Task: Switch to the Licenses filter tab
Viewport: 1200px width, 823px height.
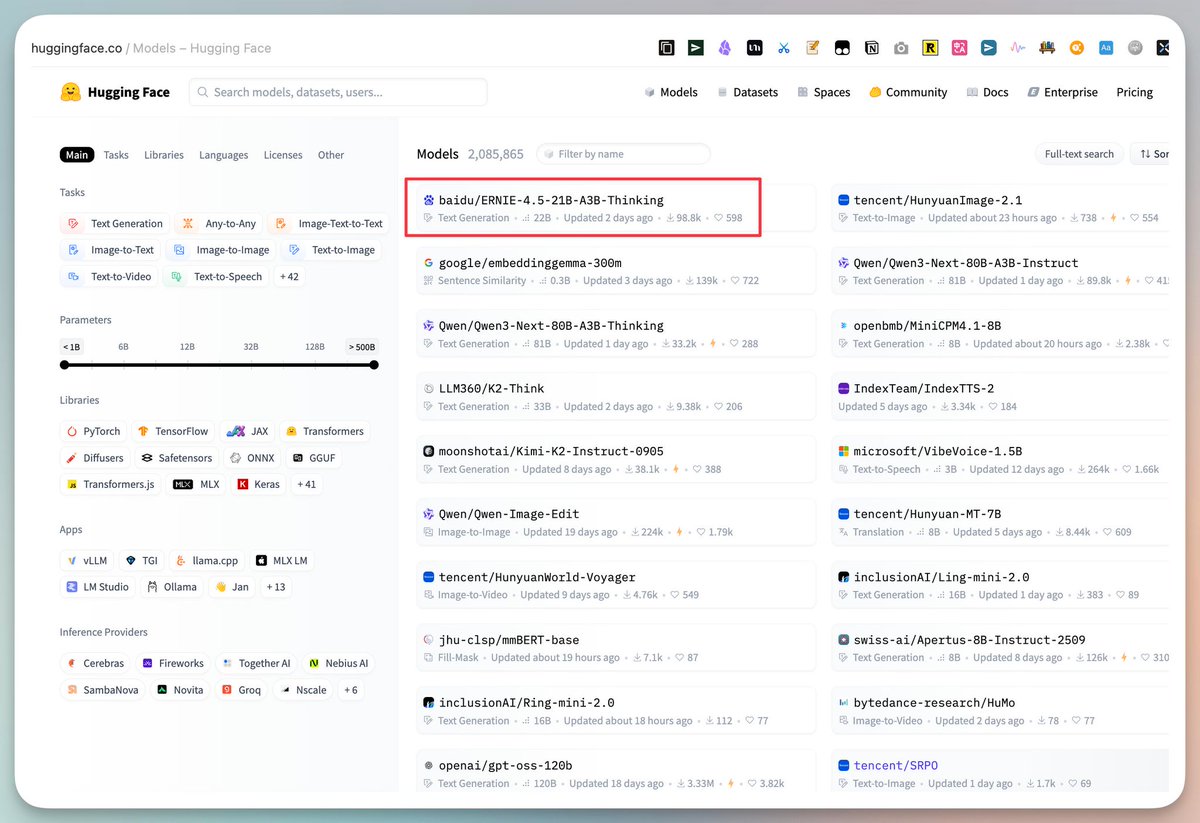Action: pos(283,155)
